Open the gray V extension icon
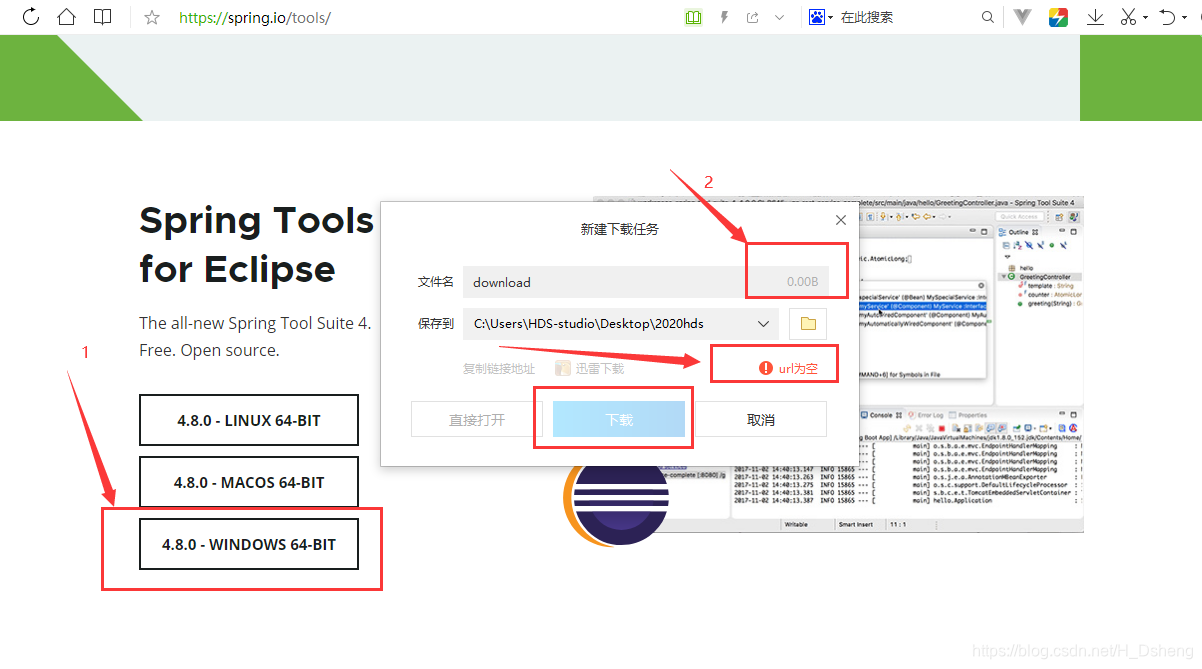This screenshot has height=669, width=1202. 1022,17
